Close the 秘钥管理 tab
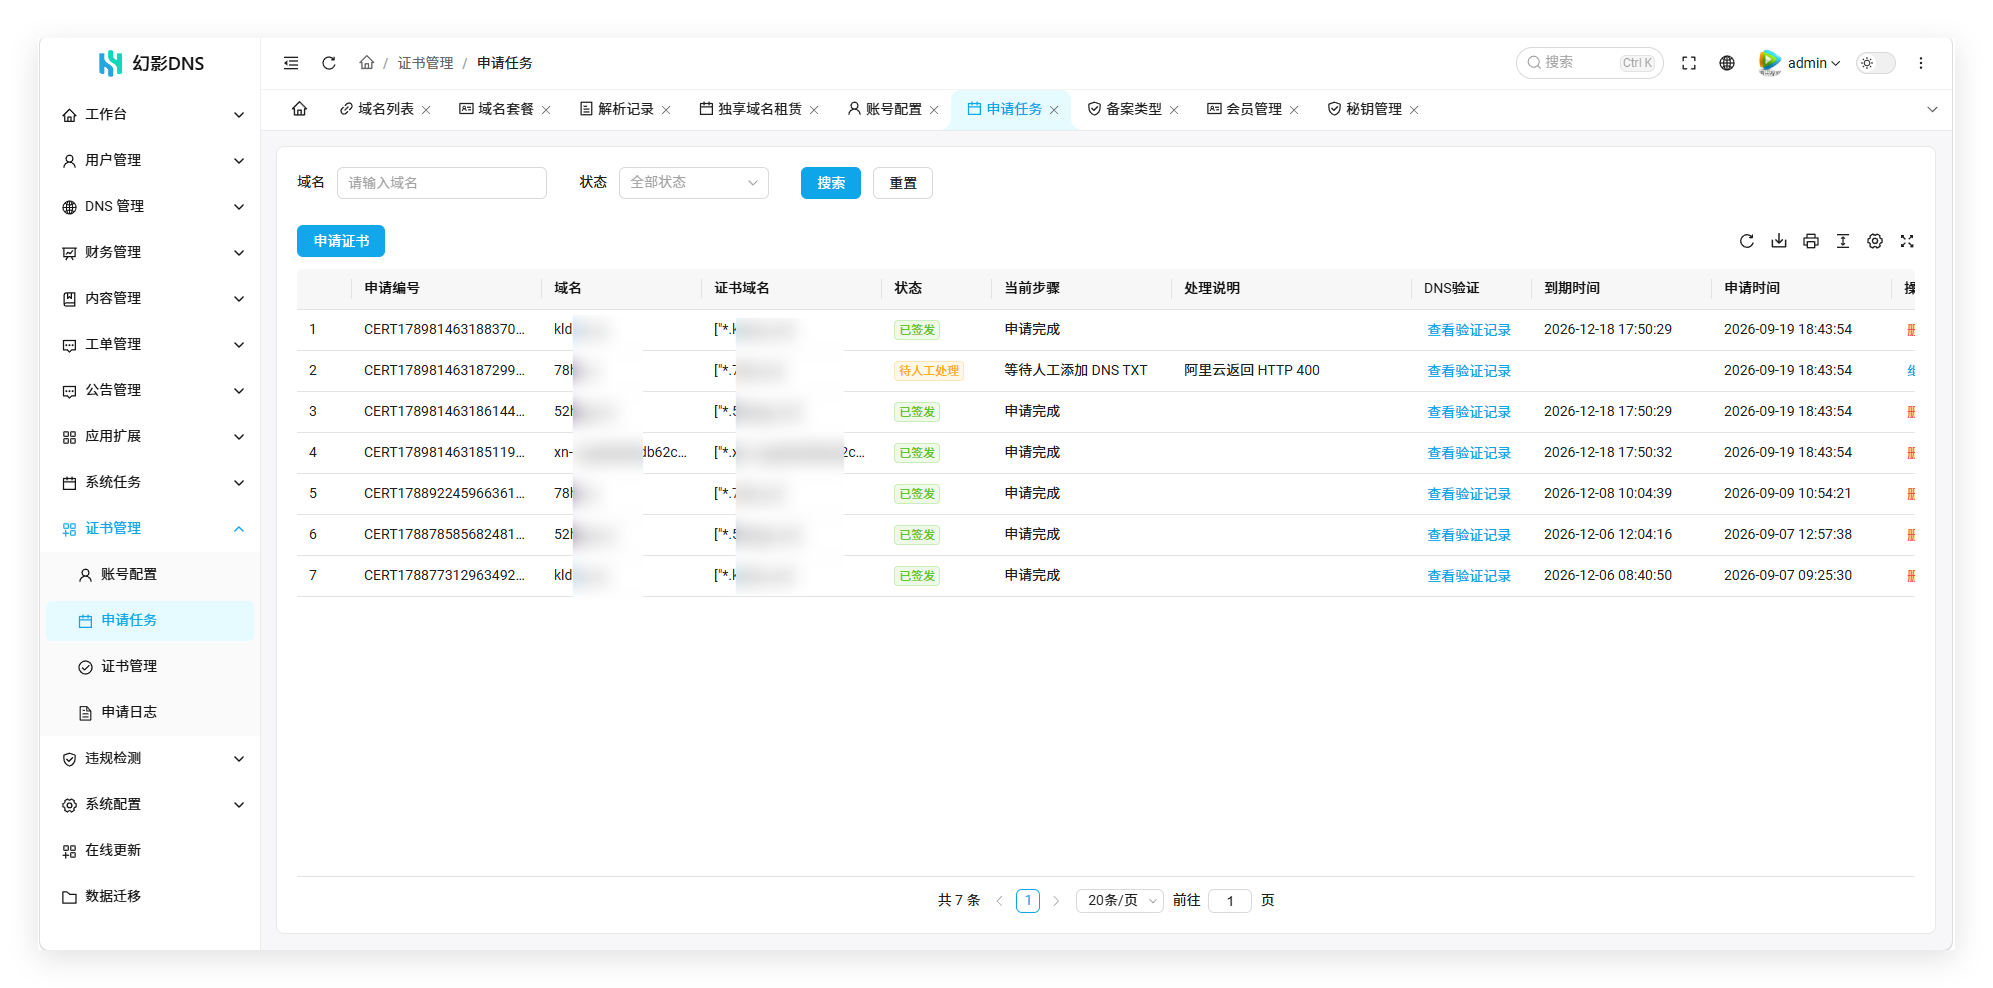This screenshot has width=1993, height=988. pyautogui.click(x=1414, y=110)
